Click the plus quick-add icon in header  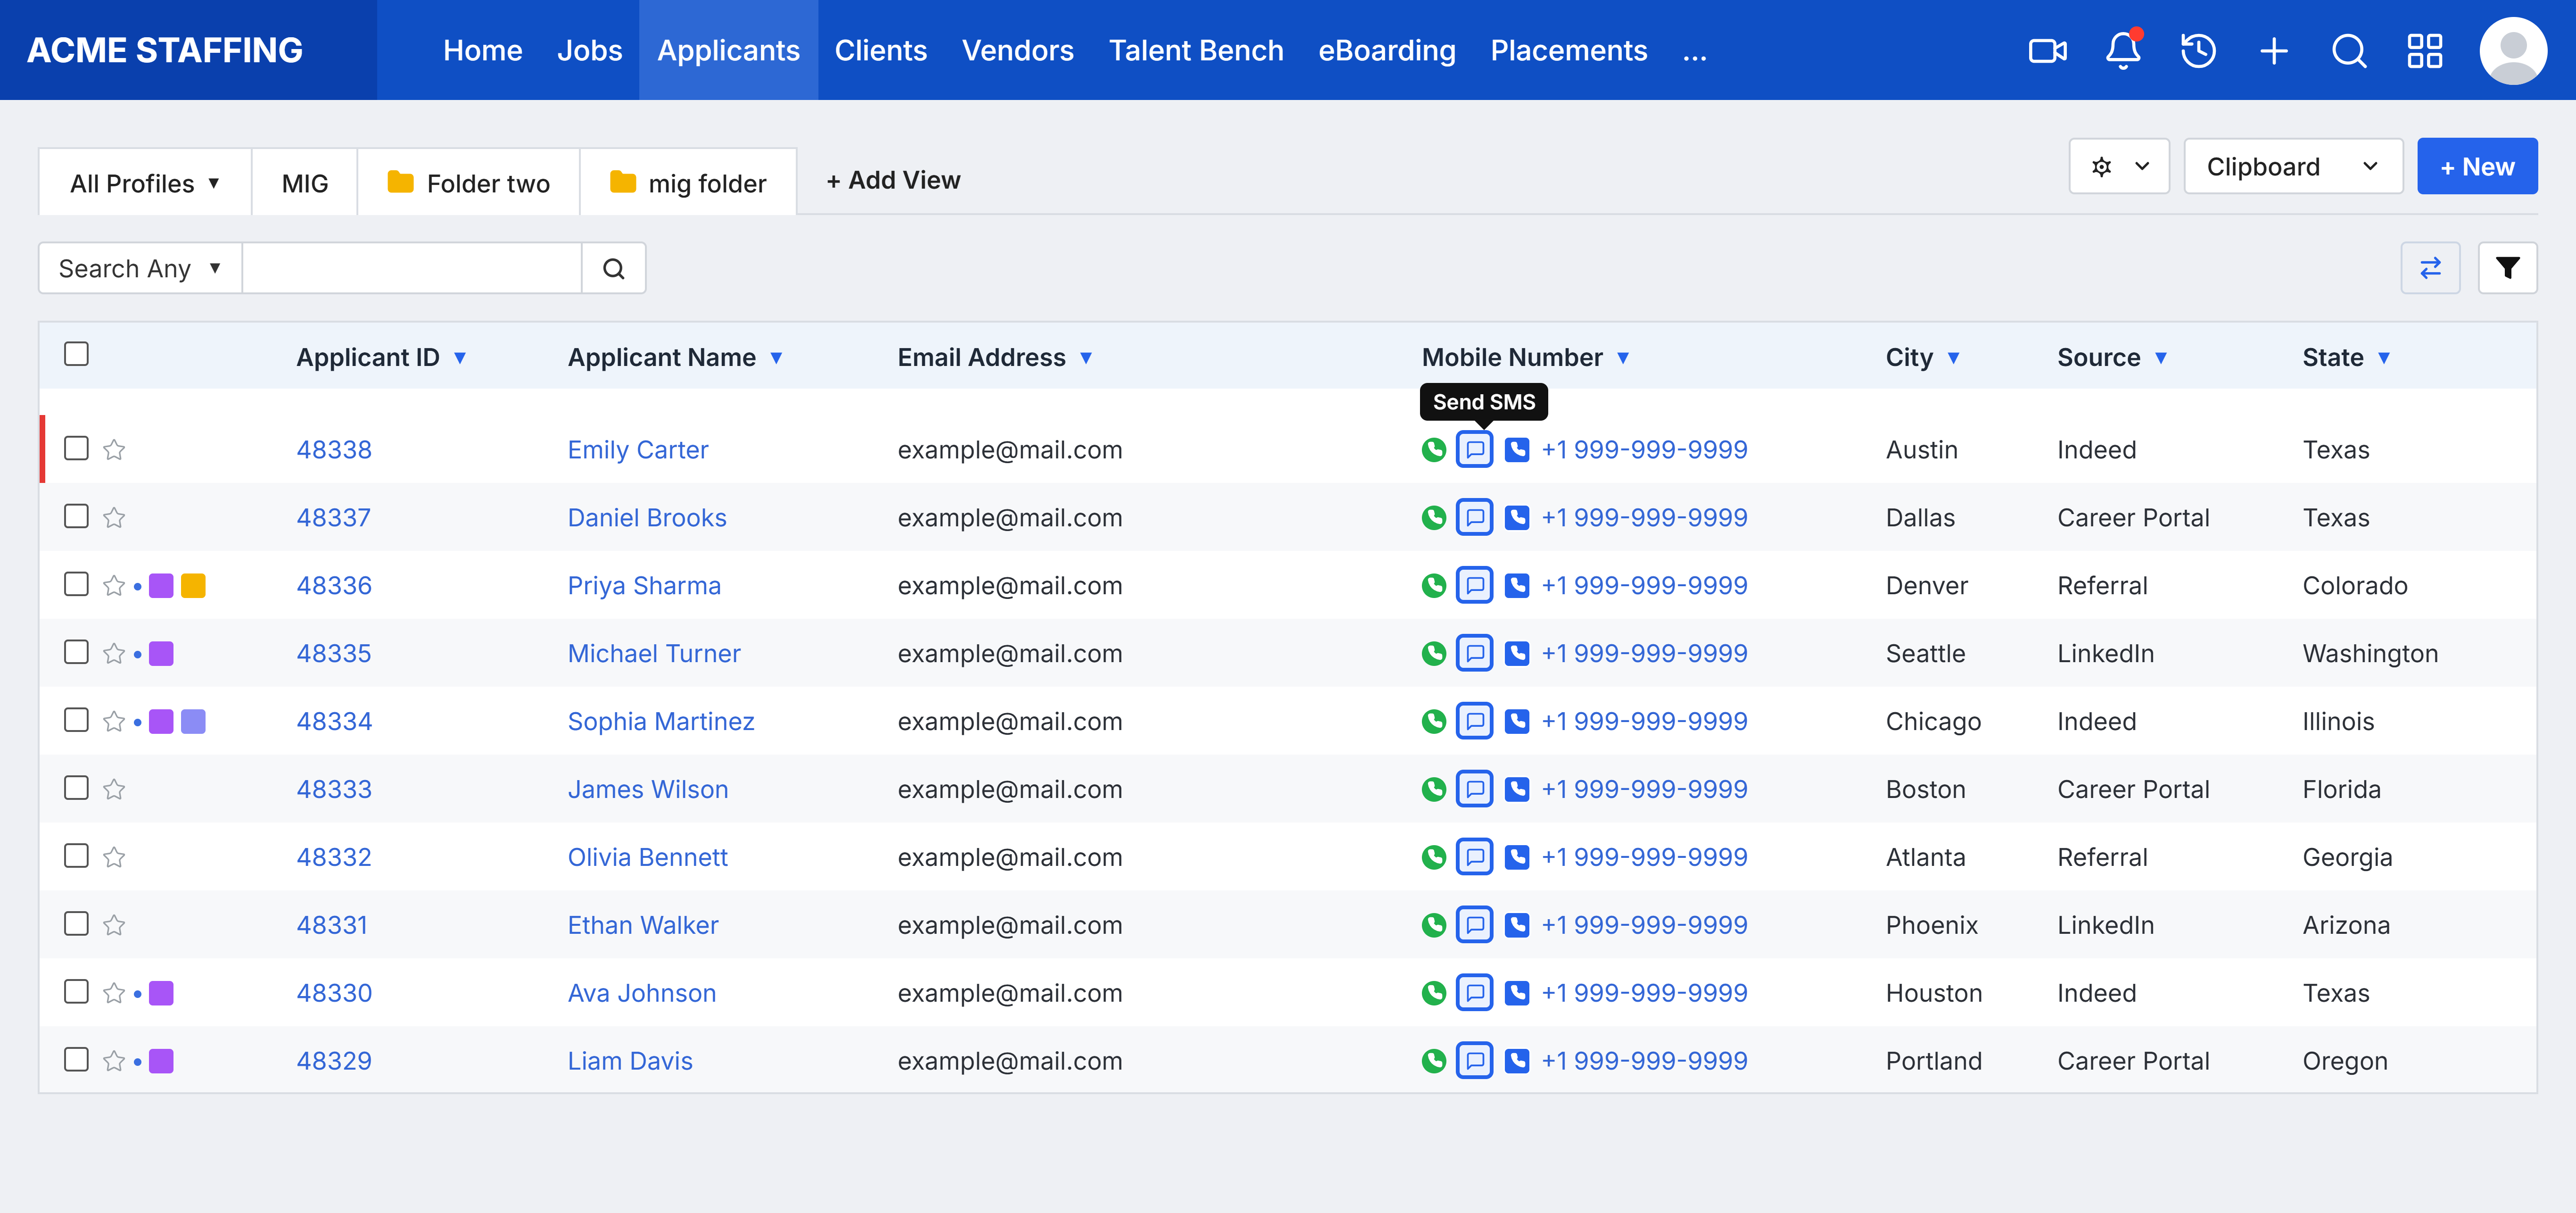pyautogui.click(x=2273, y=50)
